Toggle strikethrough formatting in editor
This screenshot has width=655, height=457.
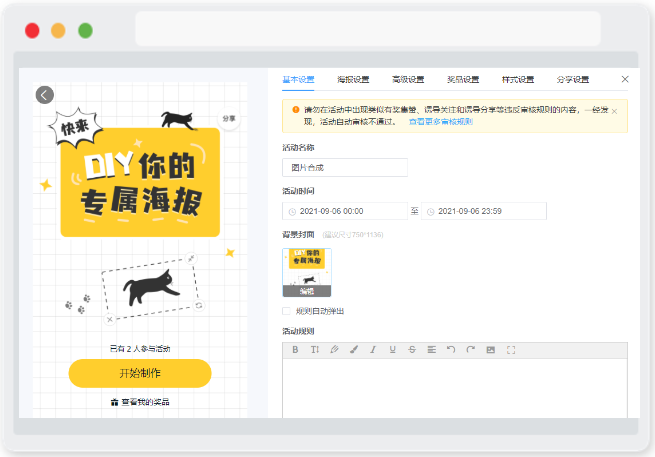pos(412,350)
